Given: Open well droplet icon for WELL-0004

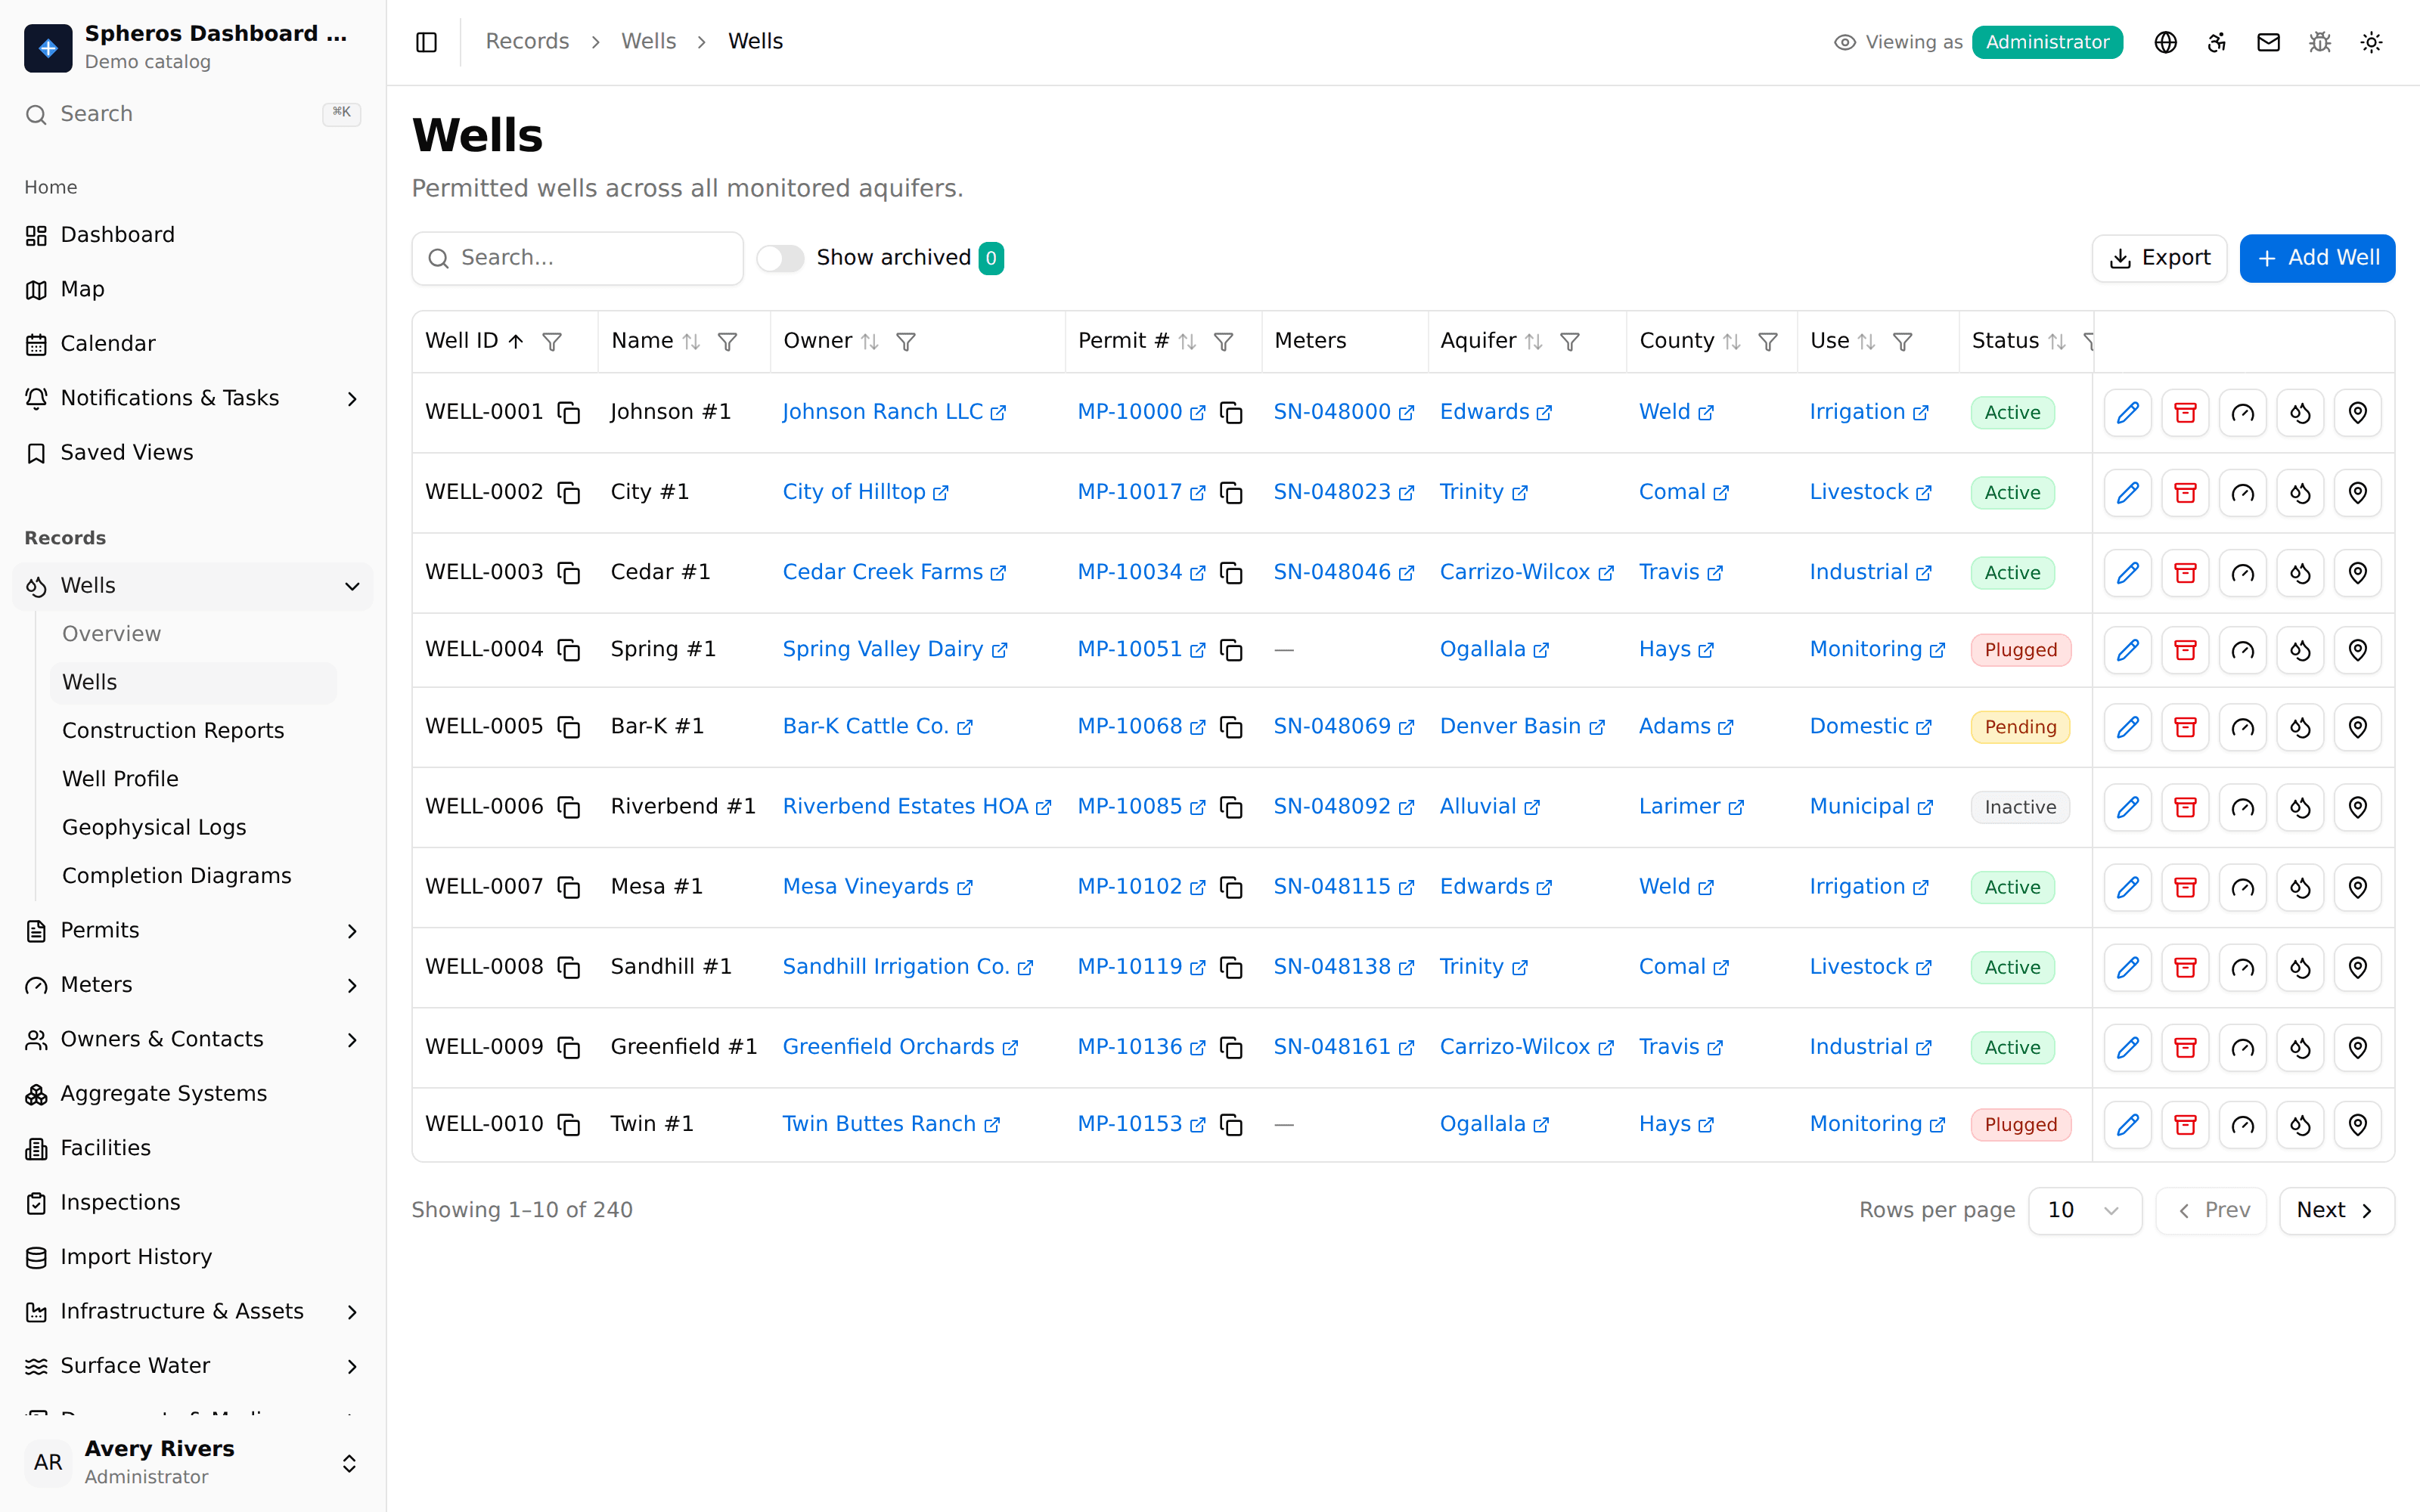Looking at the screenshot, I should (x=2300, y=650).
